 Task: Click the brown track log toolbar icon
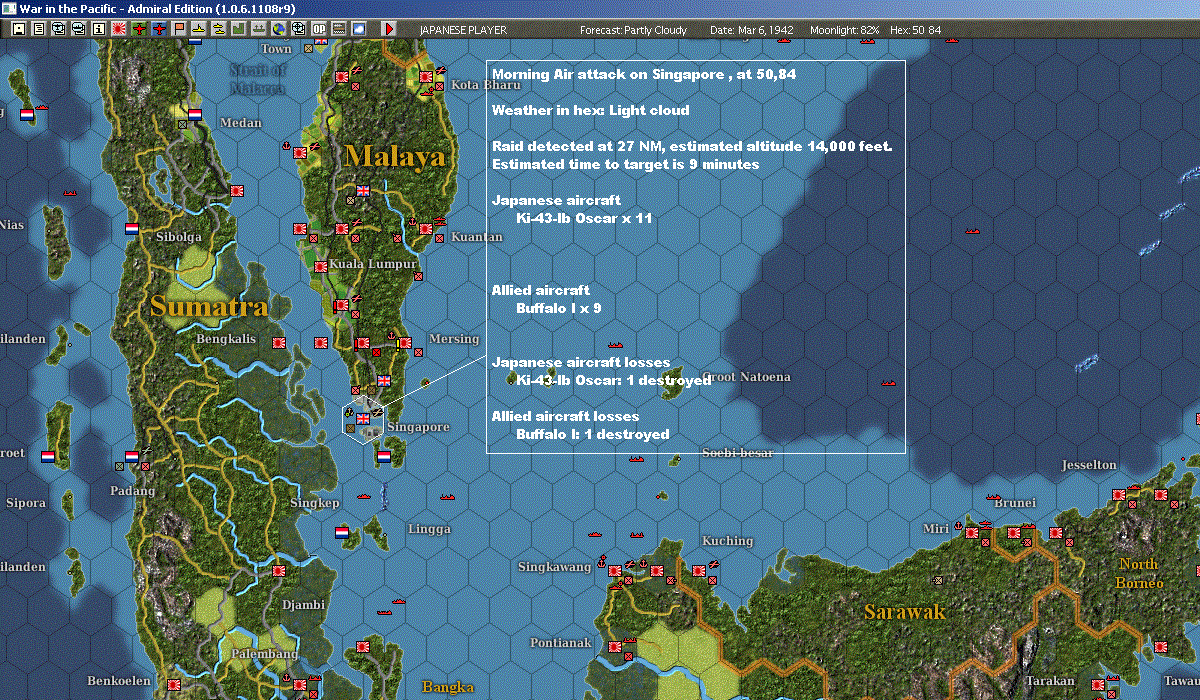339,29
